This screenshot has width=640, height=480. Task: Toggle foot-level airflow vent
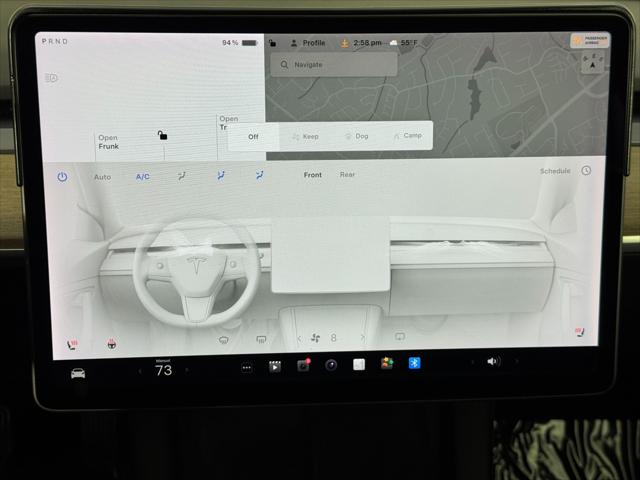(260, 175)
